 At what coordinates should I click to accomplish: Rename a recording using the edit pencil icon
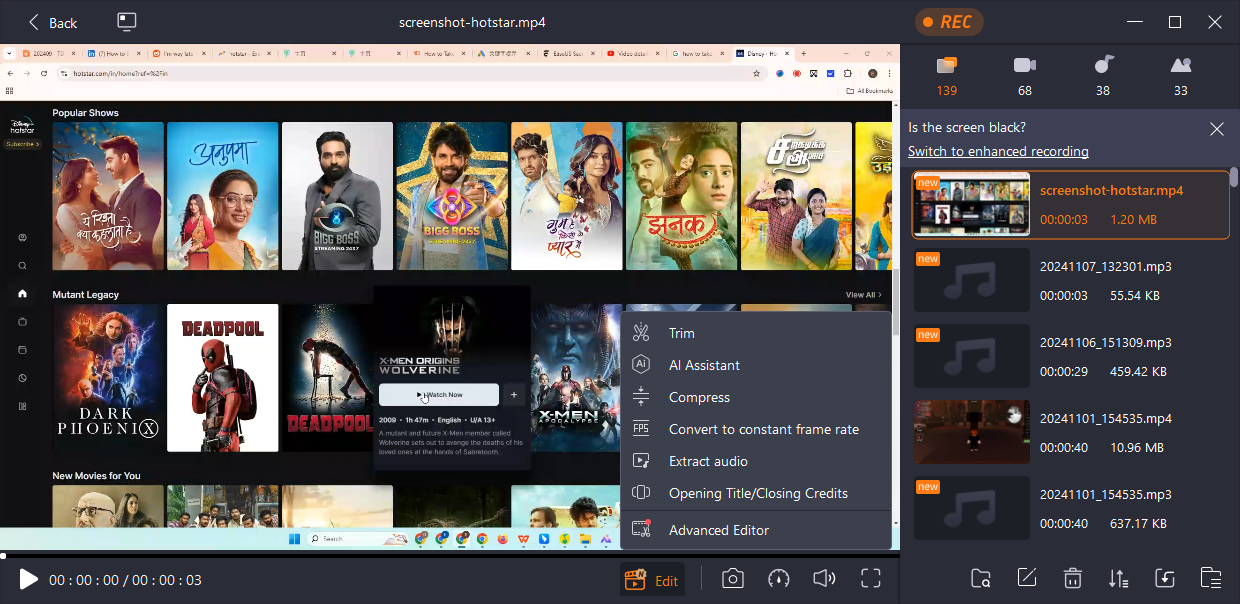pyautogui.click(x=1026, y=578)
